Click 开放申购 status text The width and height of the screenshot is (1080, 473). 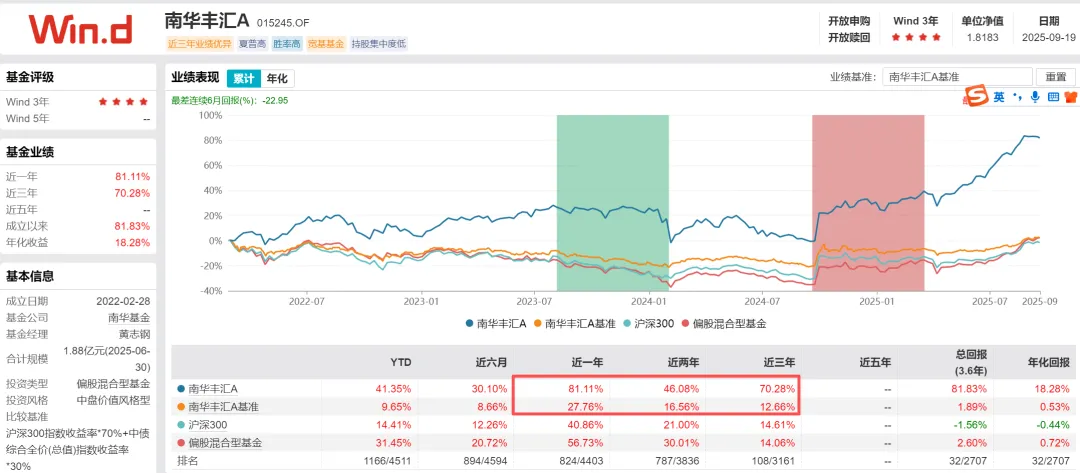click(x=849, y=21)
